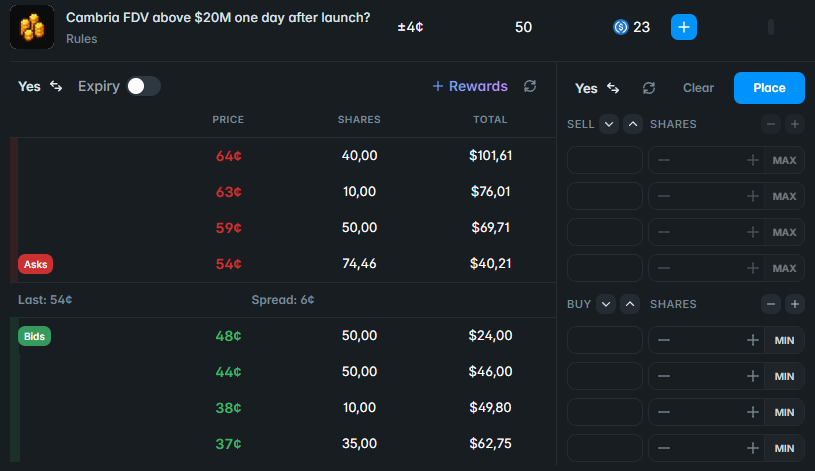815x471 pixels.
Task: Click minus button in BUY SHARES header
Action: coord(771,304)
